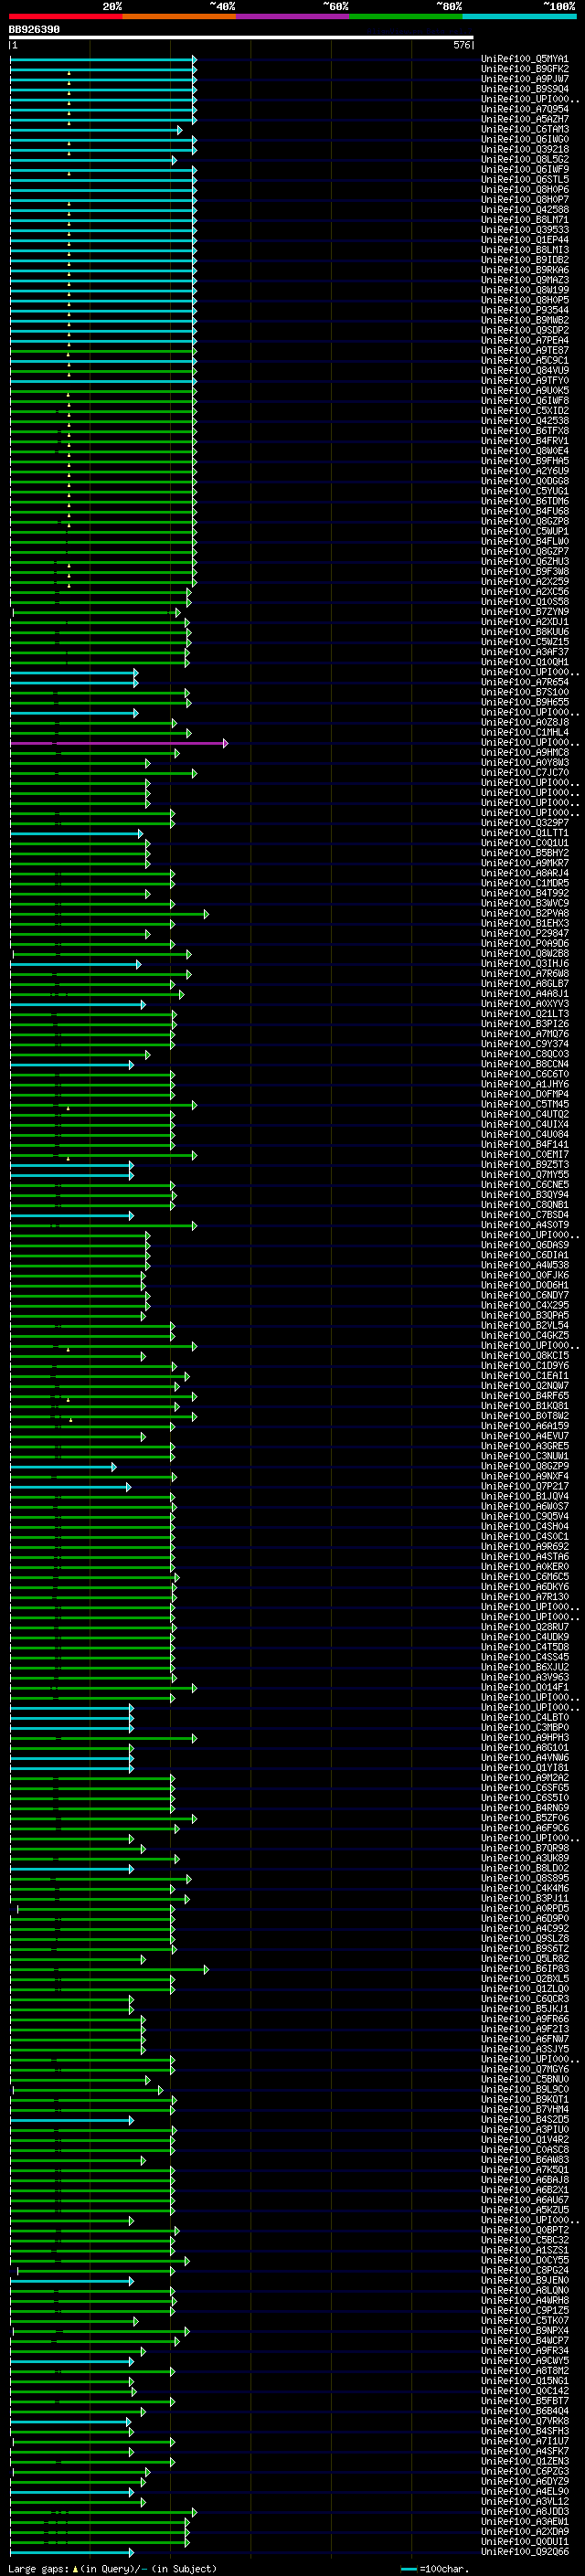Click the 576 end position label
Screen dimensions: 585x2576
(461, 45)
